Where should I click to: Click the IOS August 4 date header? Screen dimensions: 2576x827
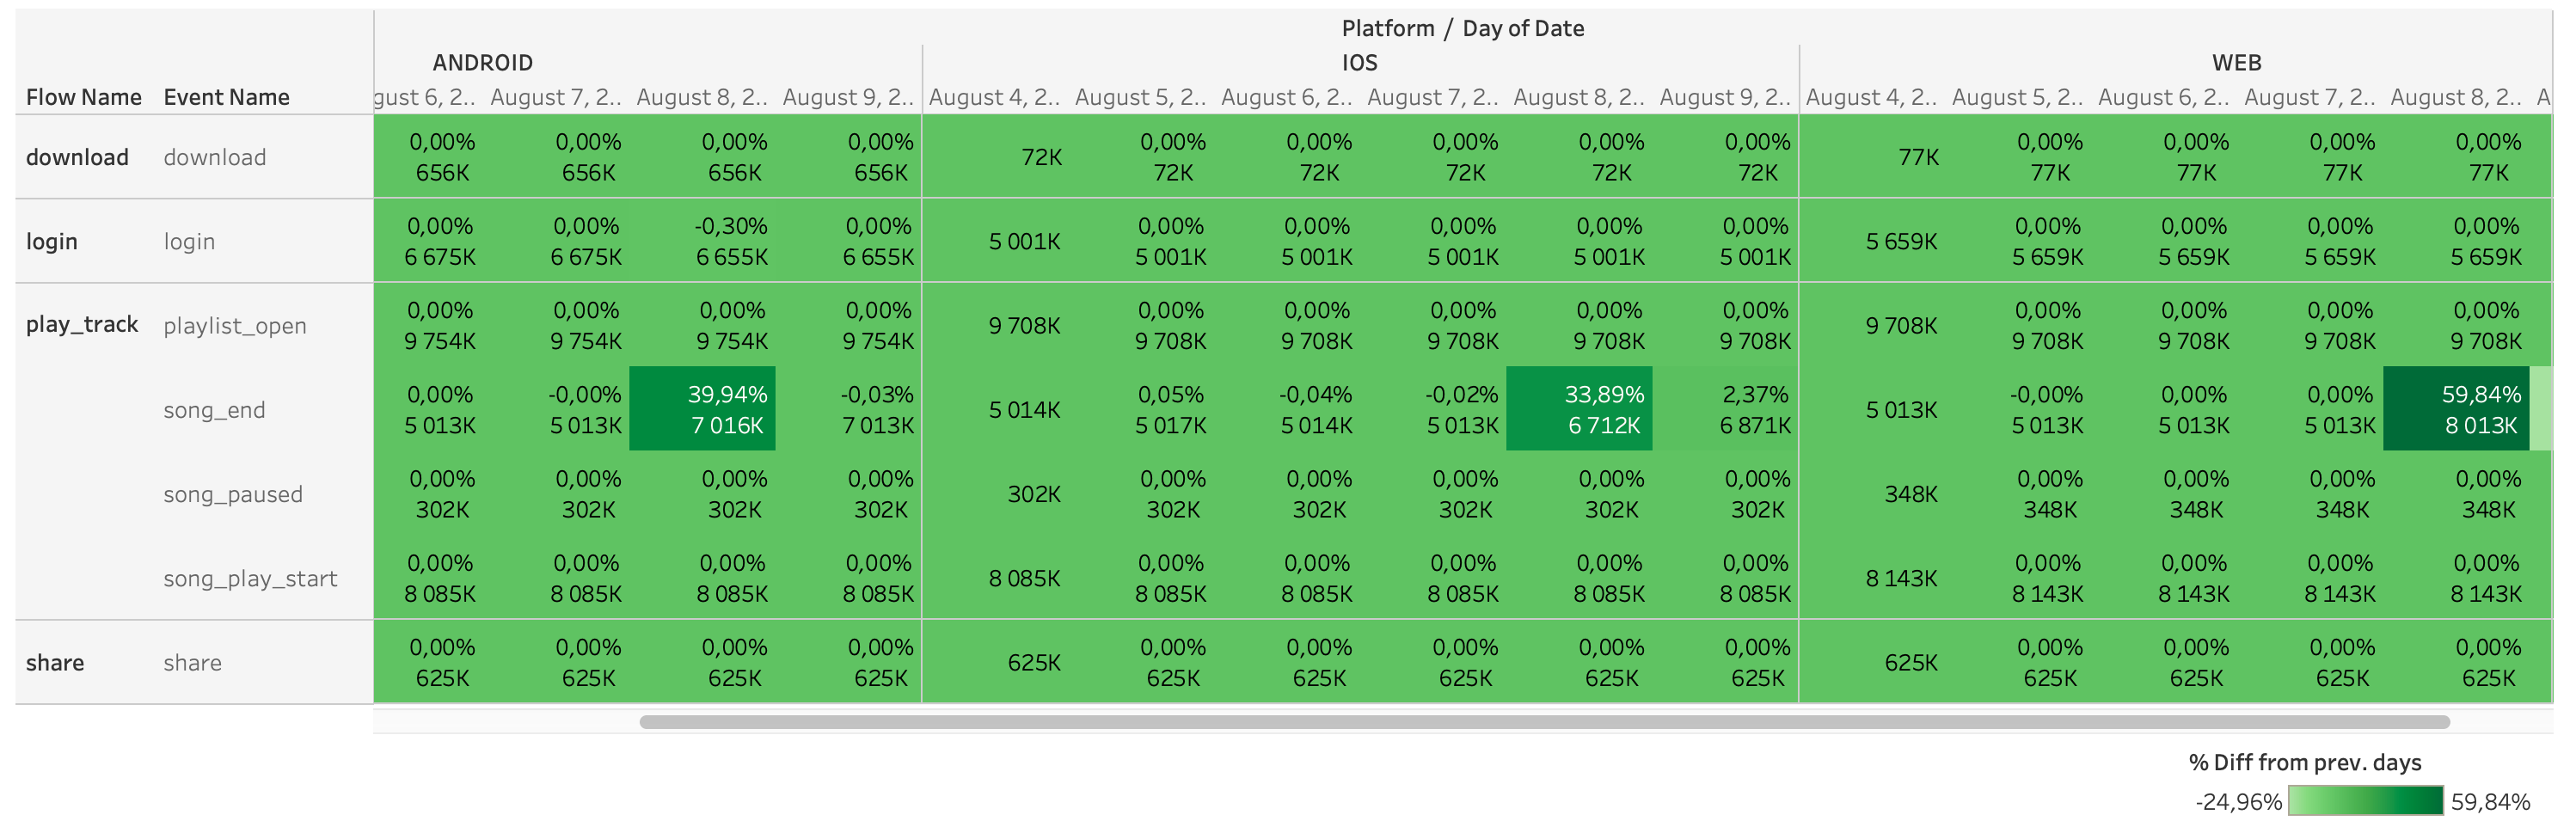(x=994, y=97)
